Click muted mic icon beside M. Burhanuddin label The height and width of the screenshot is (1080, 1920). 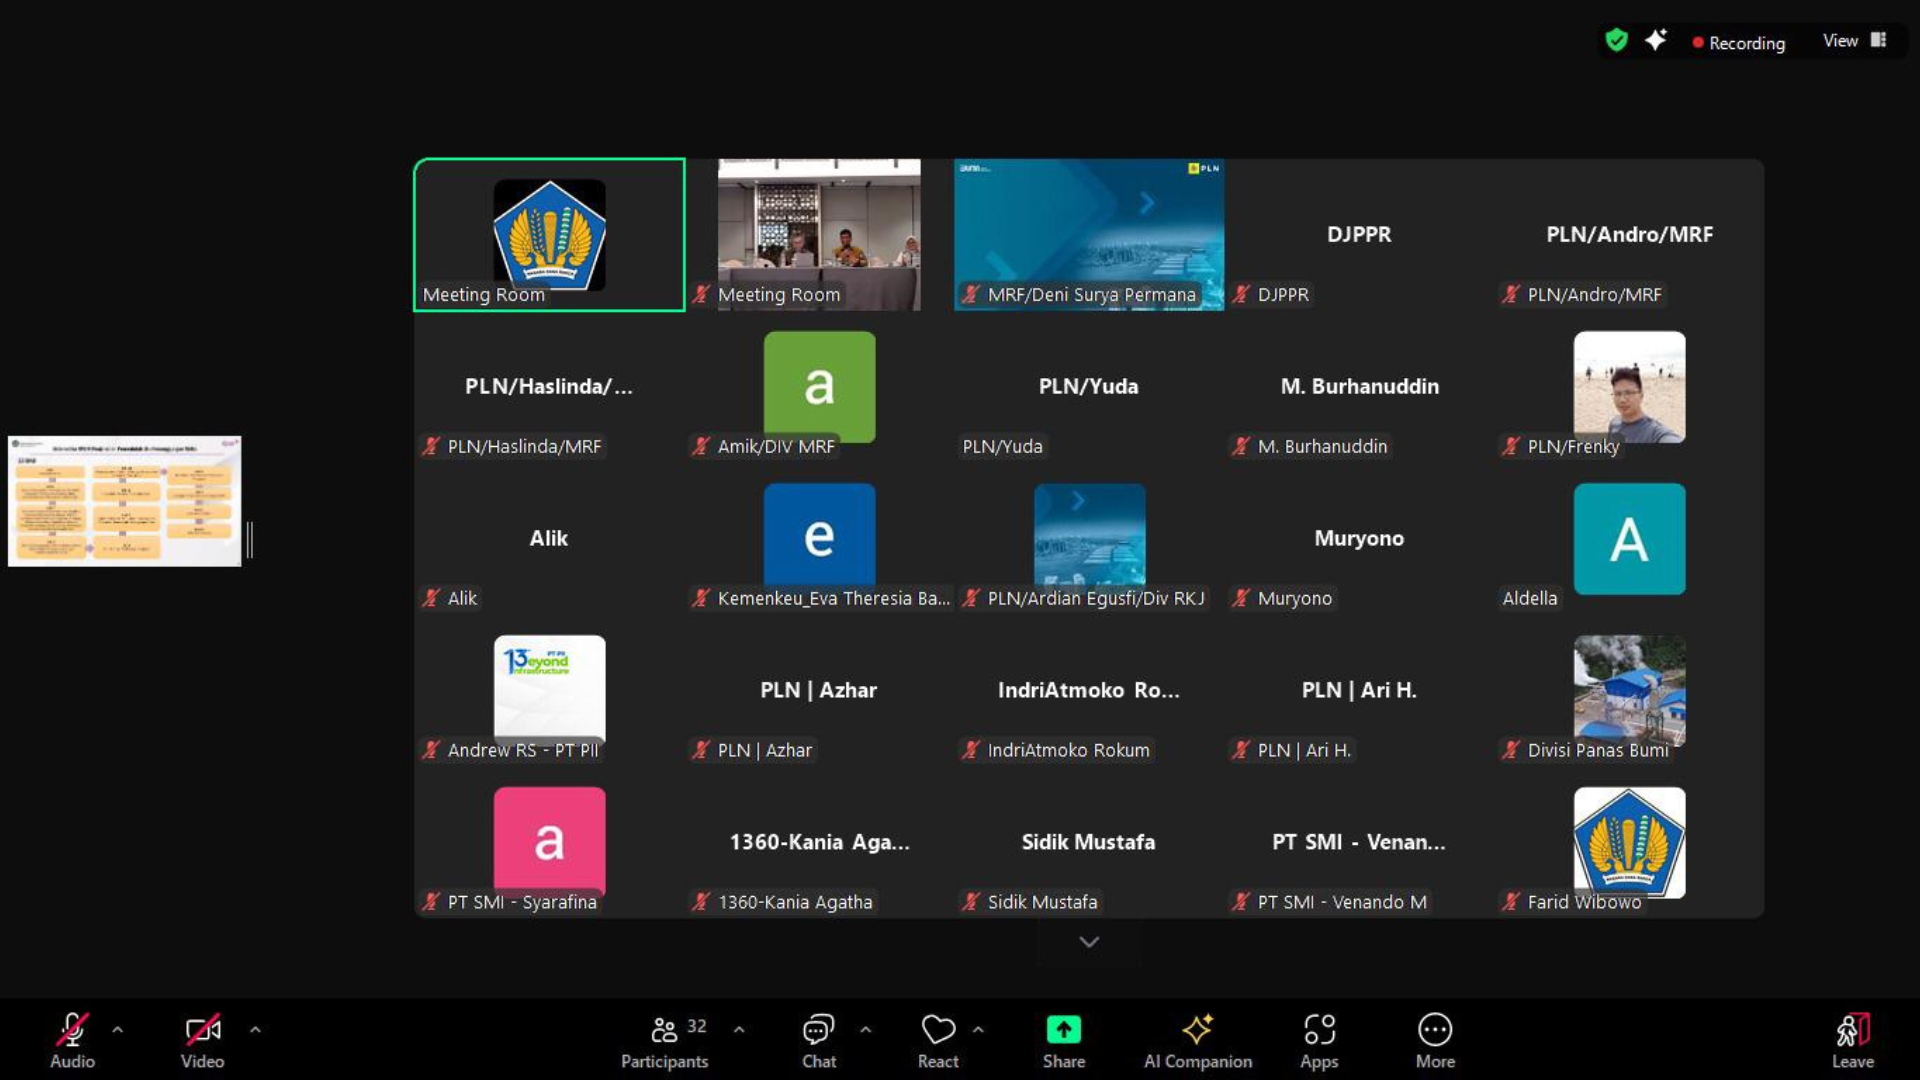click(1241, 446)
